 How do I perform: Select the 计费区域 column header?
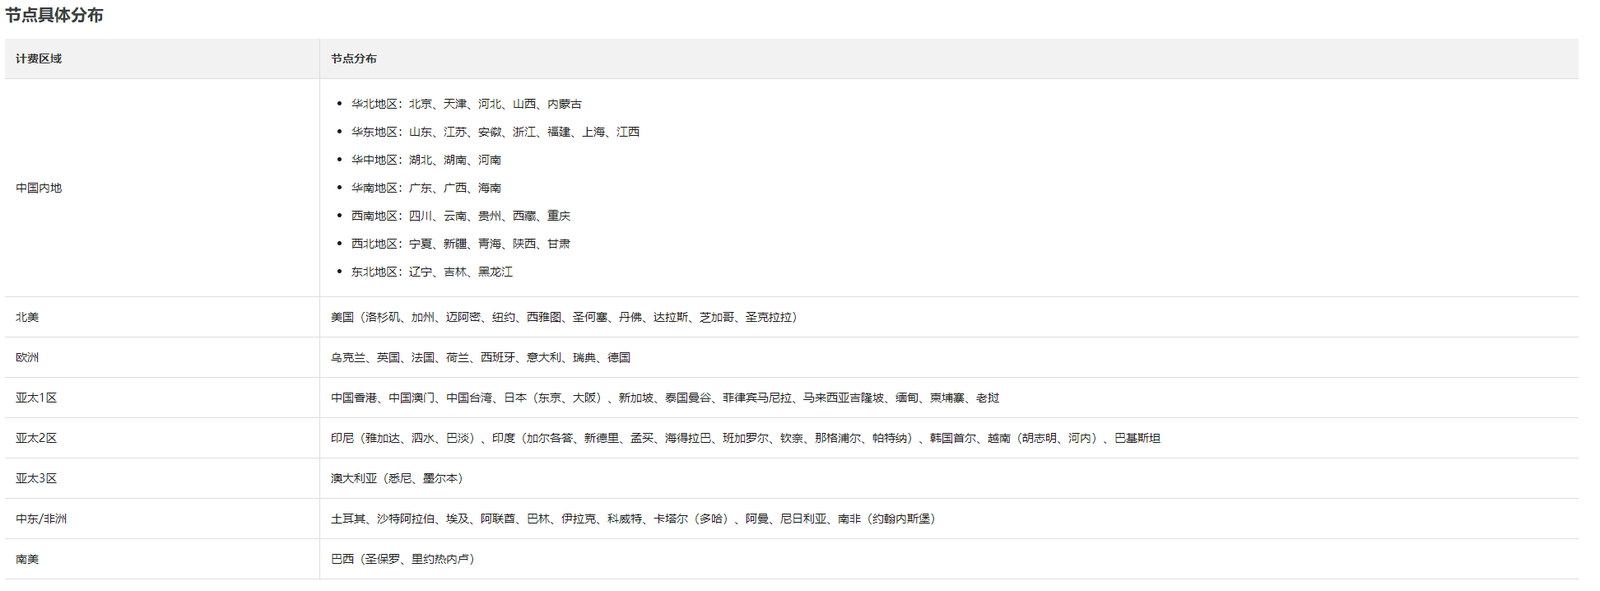point(162,59)
